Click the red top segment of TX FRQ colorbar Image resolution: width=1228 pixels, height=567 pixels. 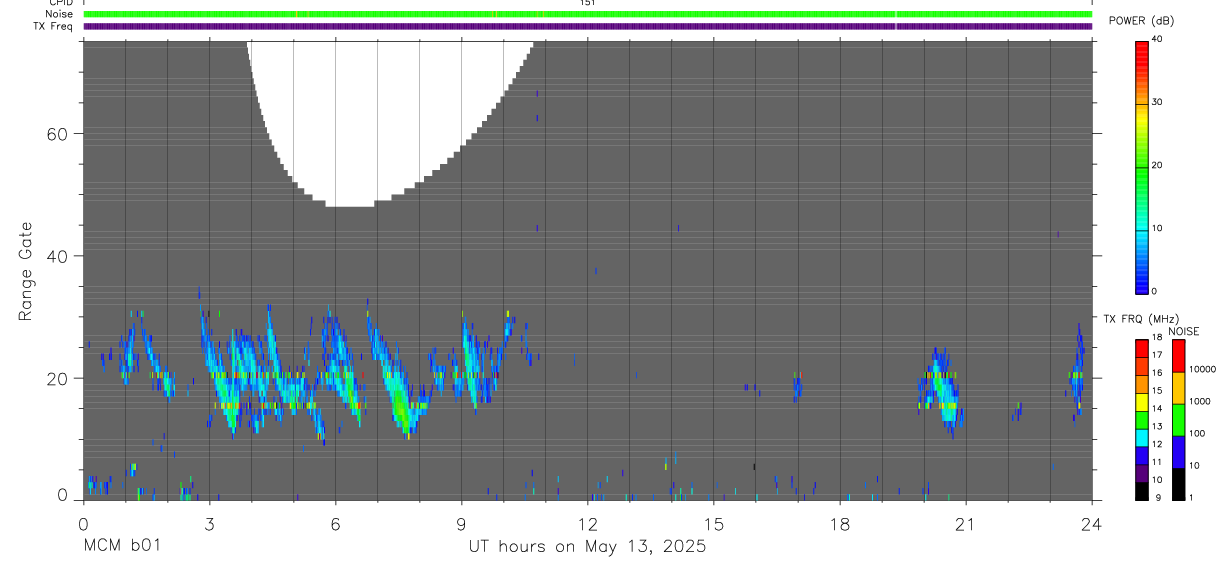point(1142,349)
